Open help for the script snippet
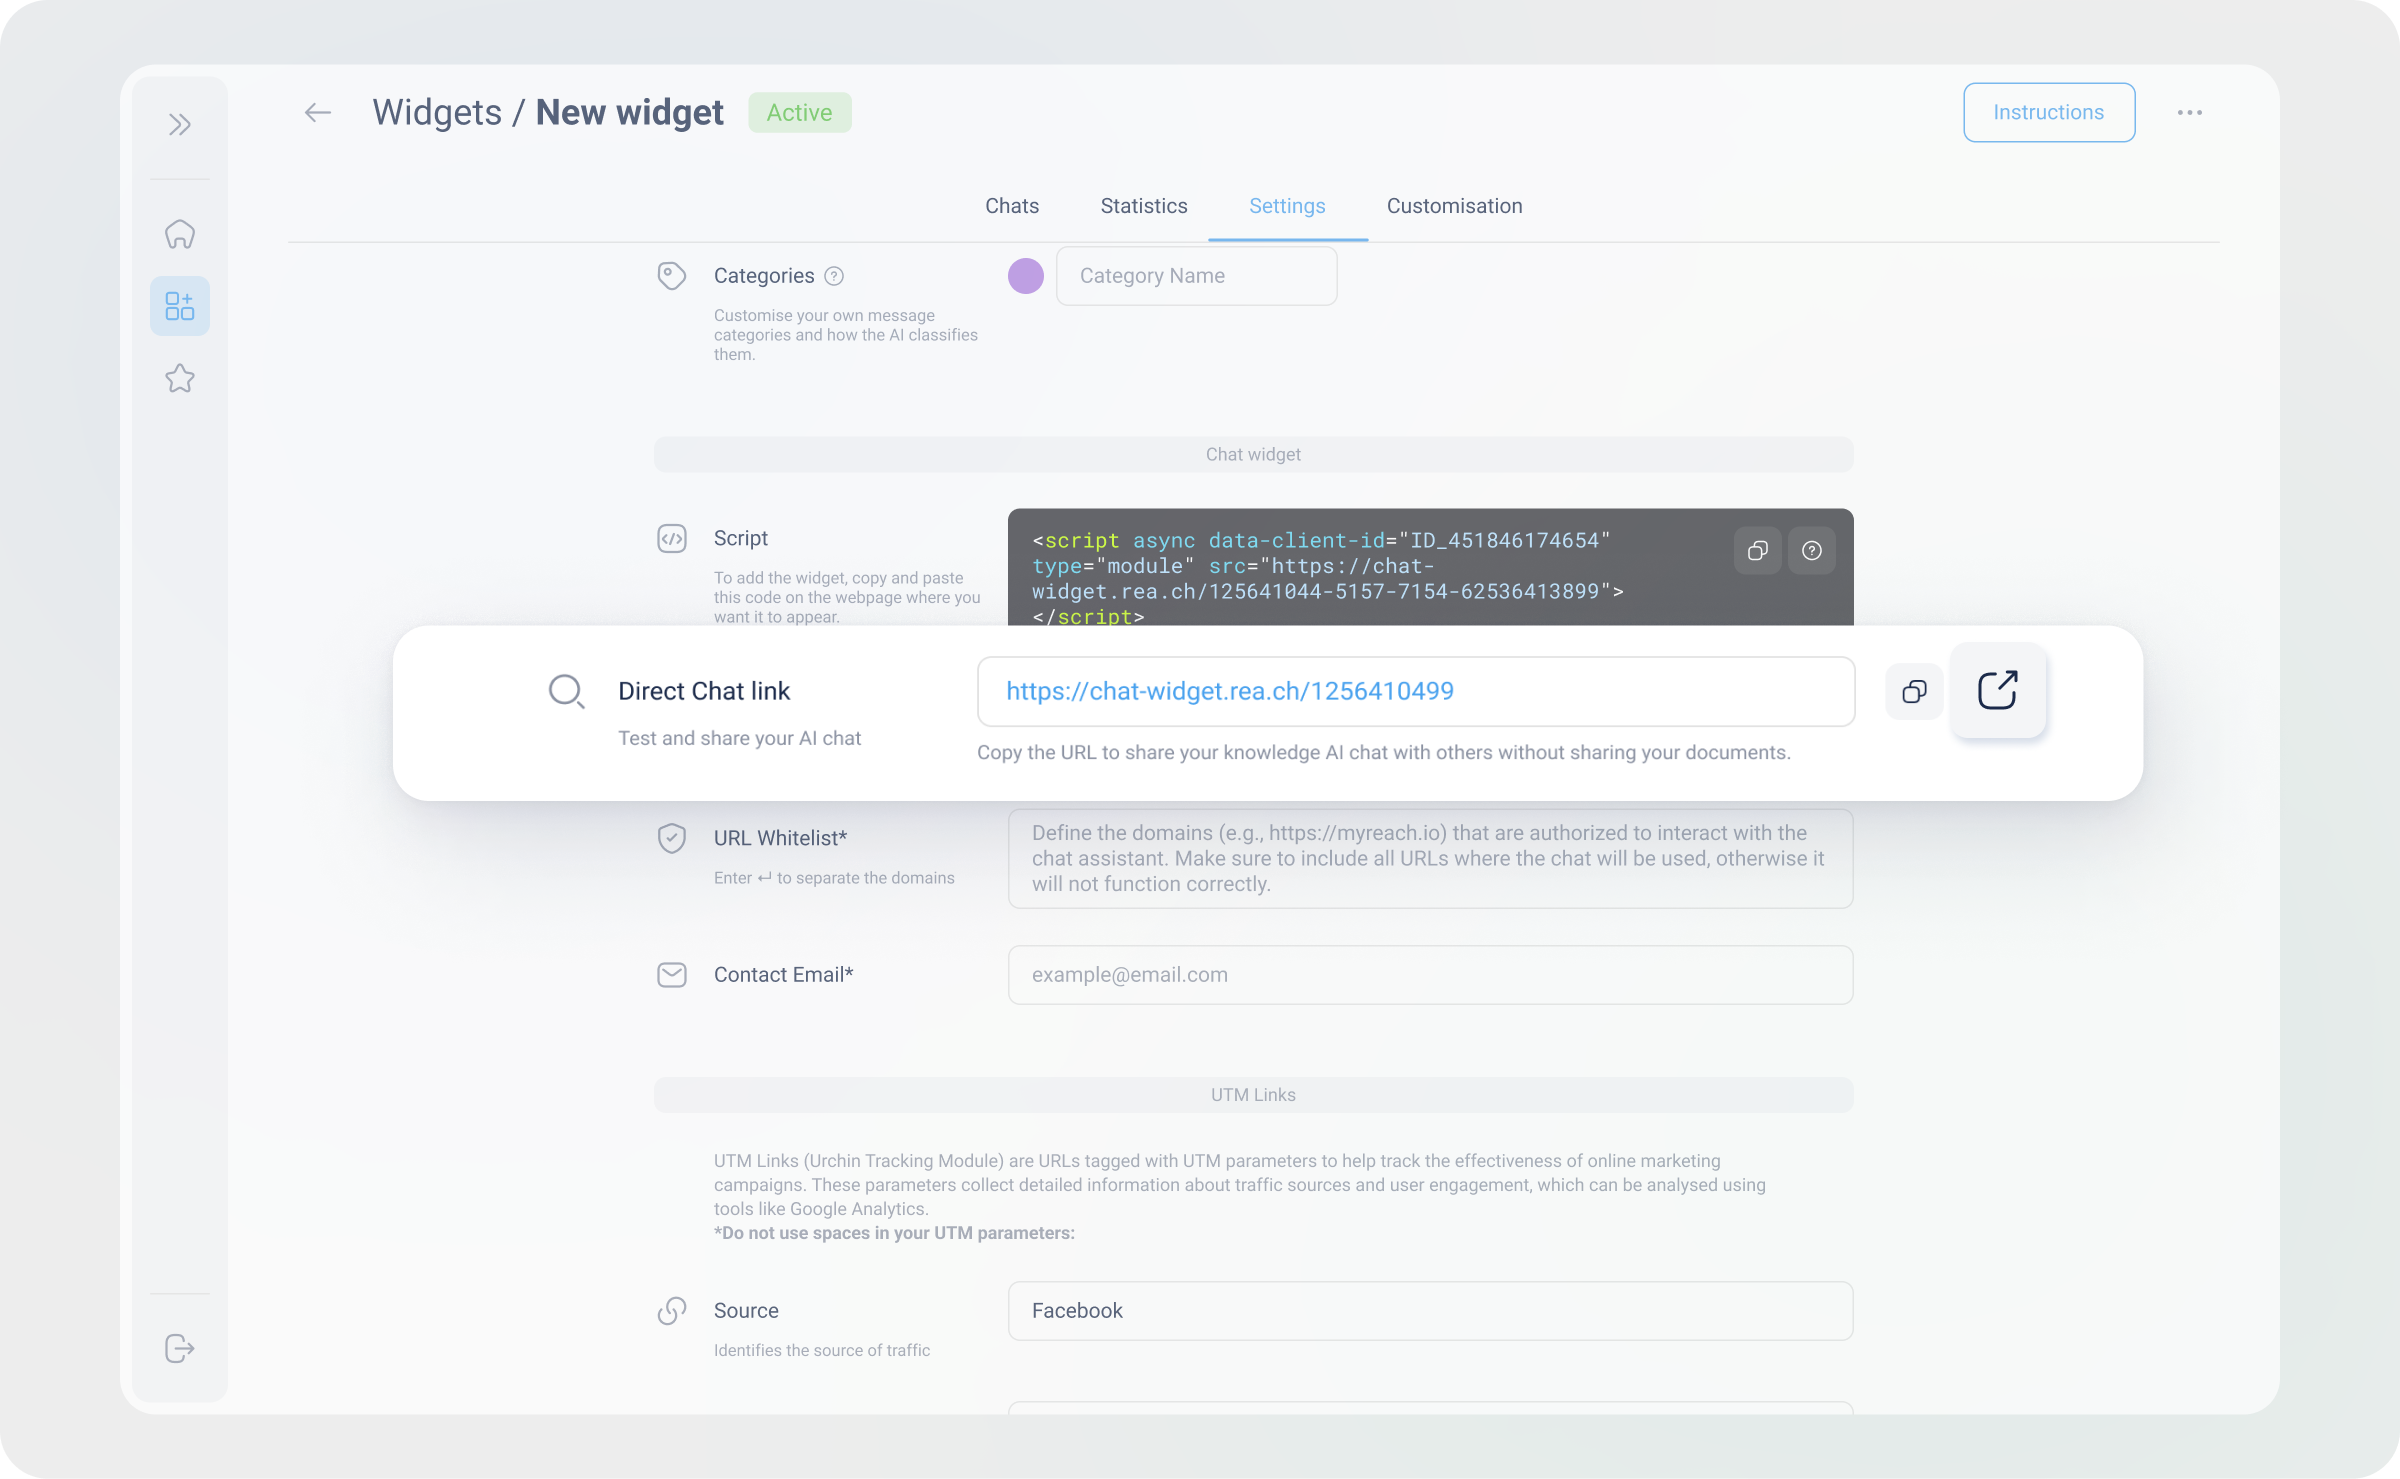Screen dimensions: 2400x1479 pos(1811,551)
